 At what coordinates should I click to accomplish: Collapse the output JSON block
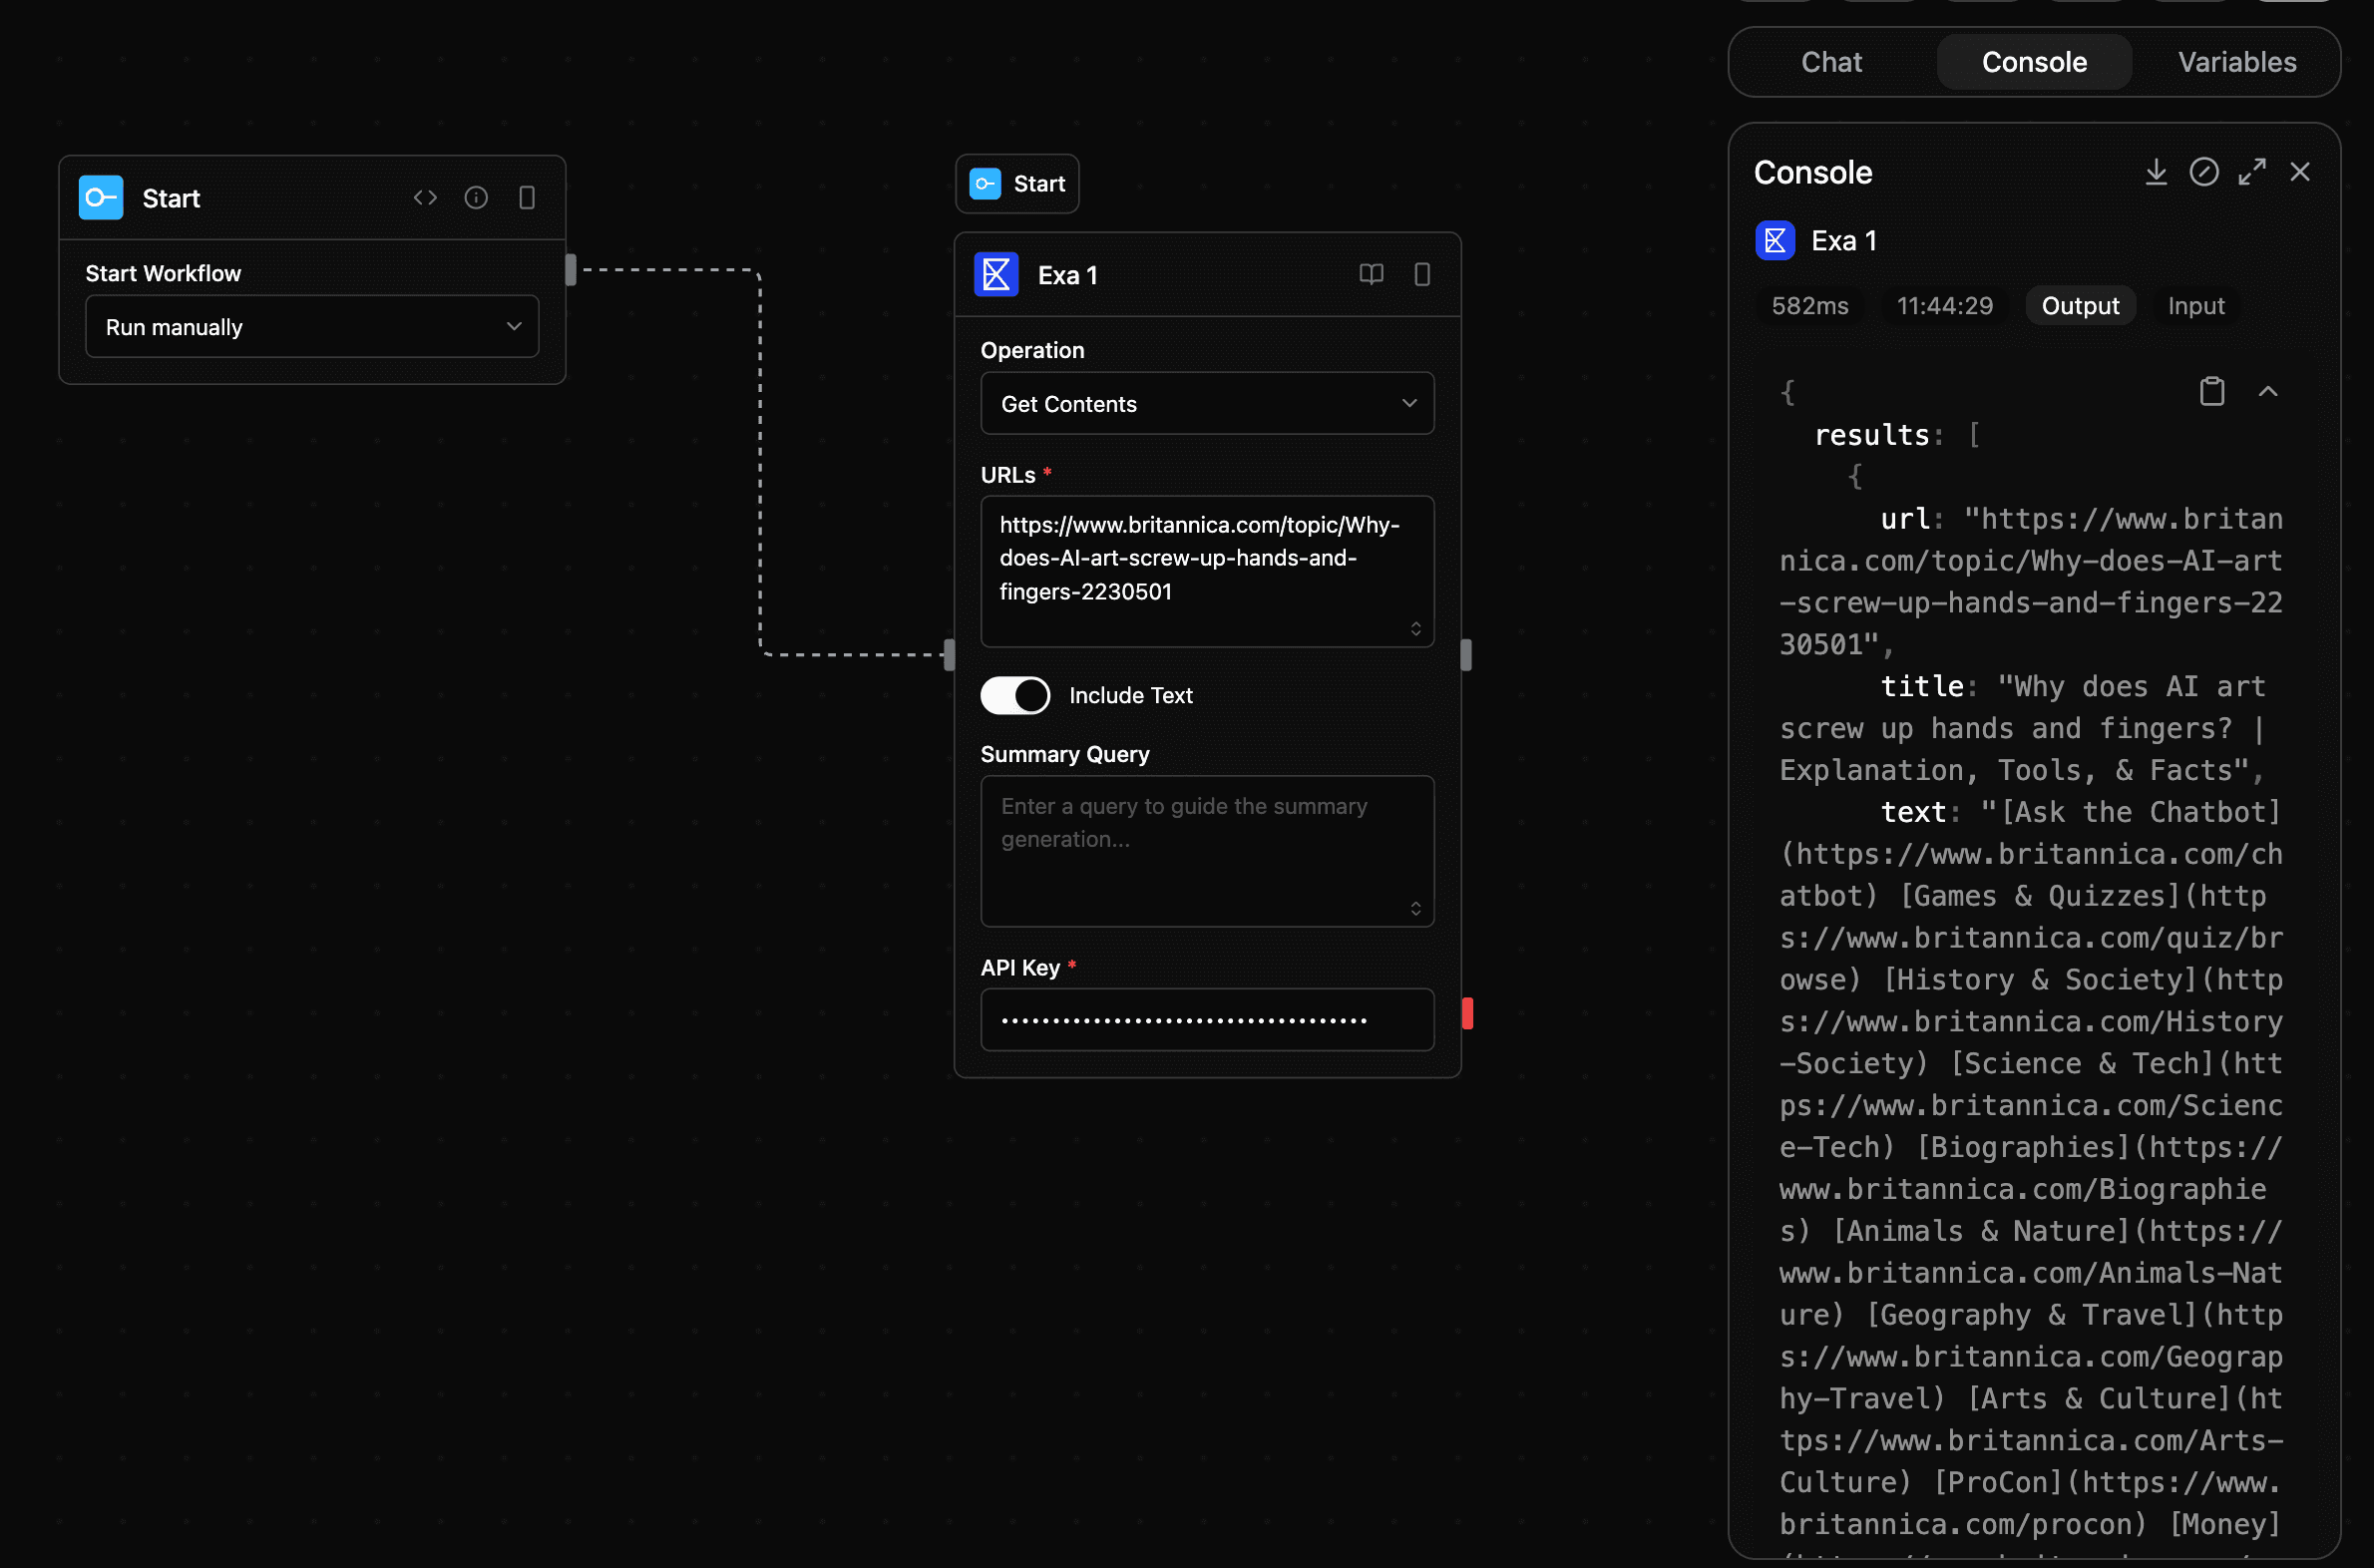2268,391
